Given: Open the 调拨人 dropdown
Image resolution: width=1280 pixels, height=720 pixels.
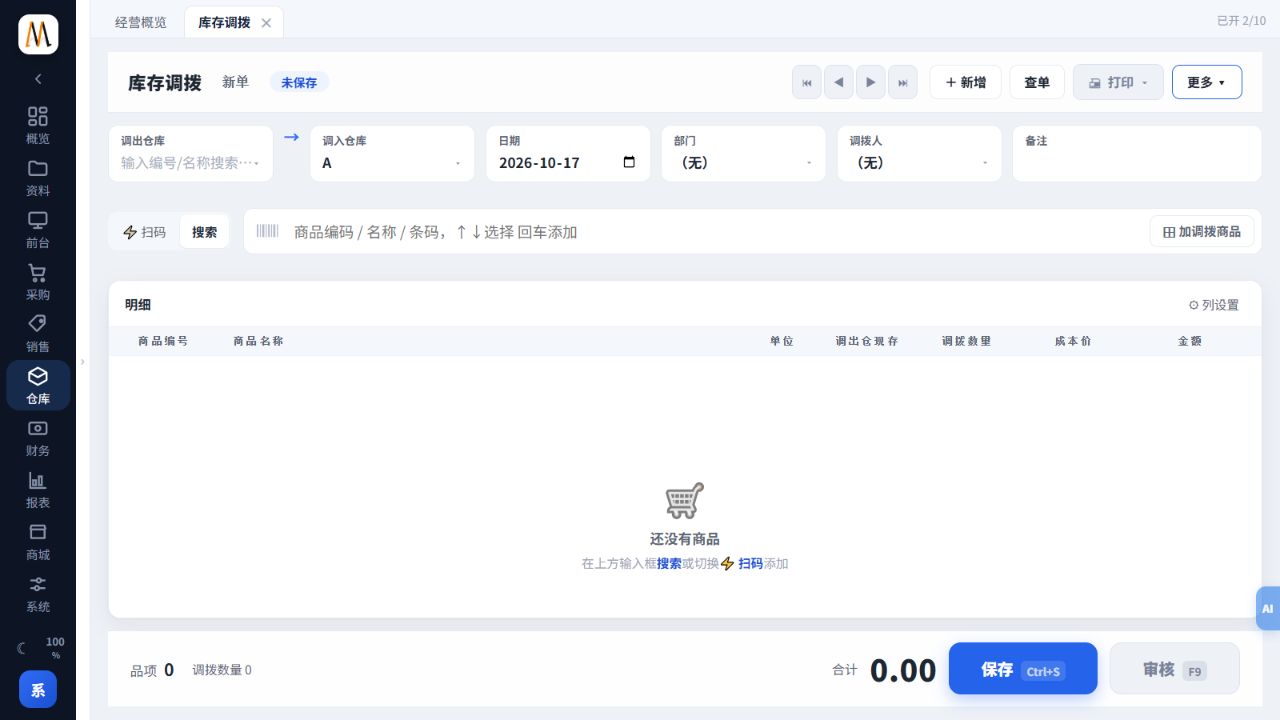Looking at the screenshot, I should (919, 153).
